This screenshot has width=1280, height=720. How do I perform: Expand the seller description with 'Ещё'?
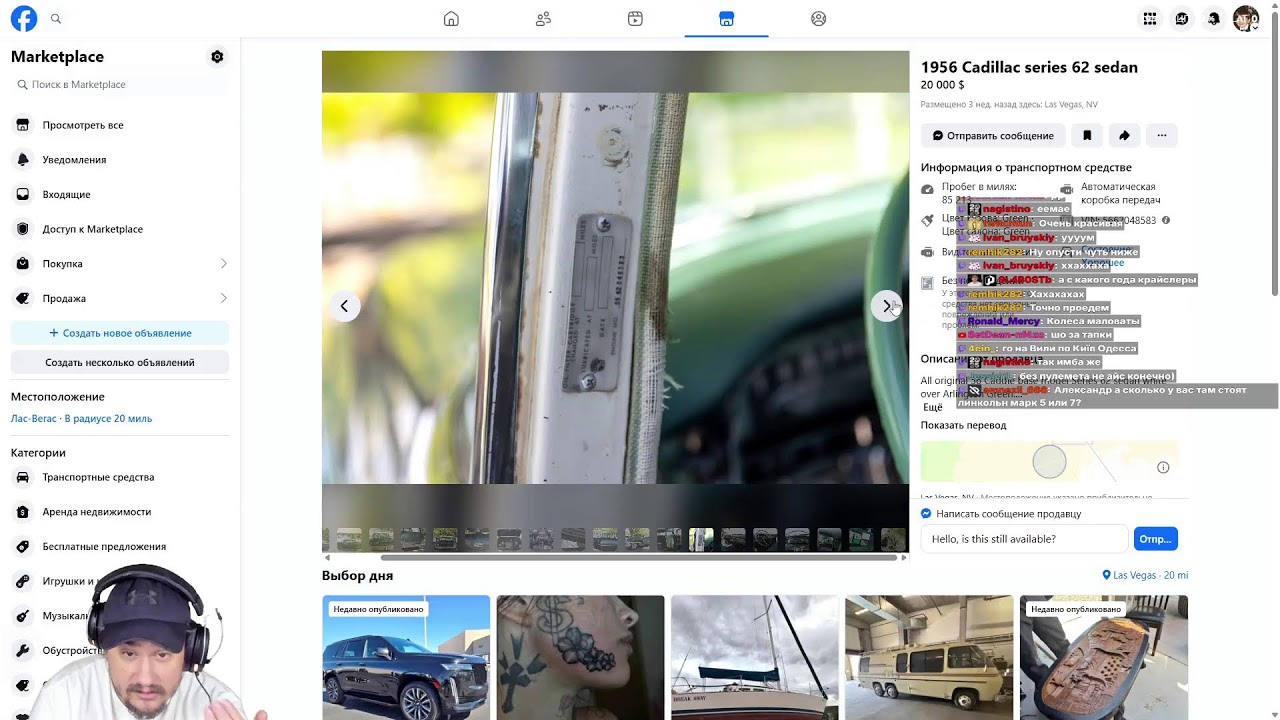click(932, 407)
